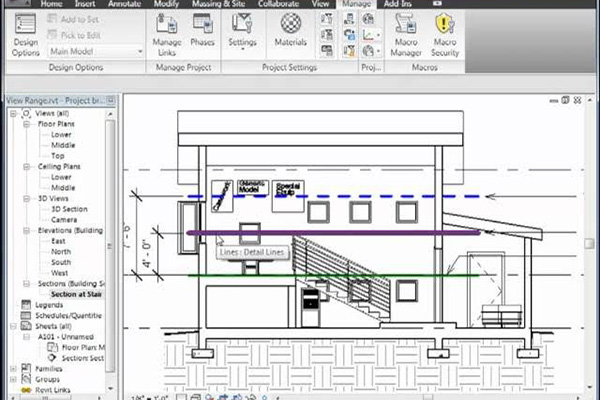The image size is (600, 400).
Task: Switch to the Modify ribbon tab
Action: click(166, 4)
